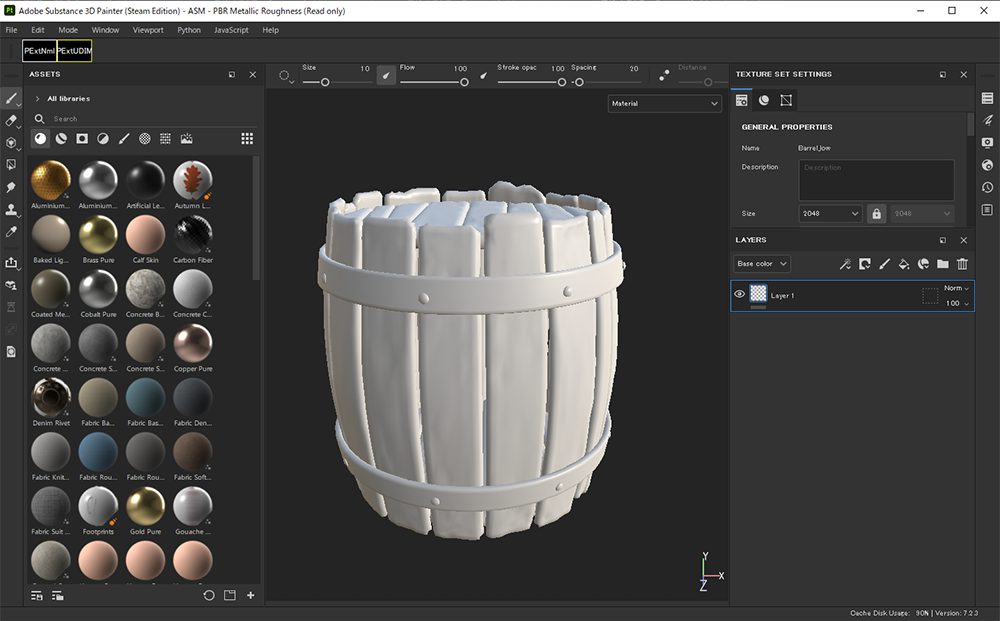
Task: Expand the All libraries tree
Action: point(37,99)
